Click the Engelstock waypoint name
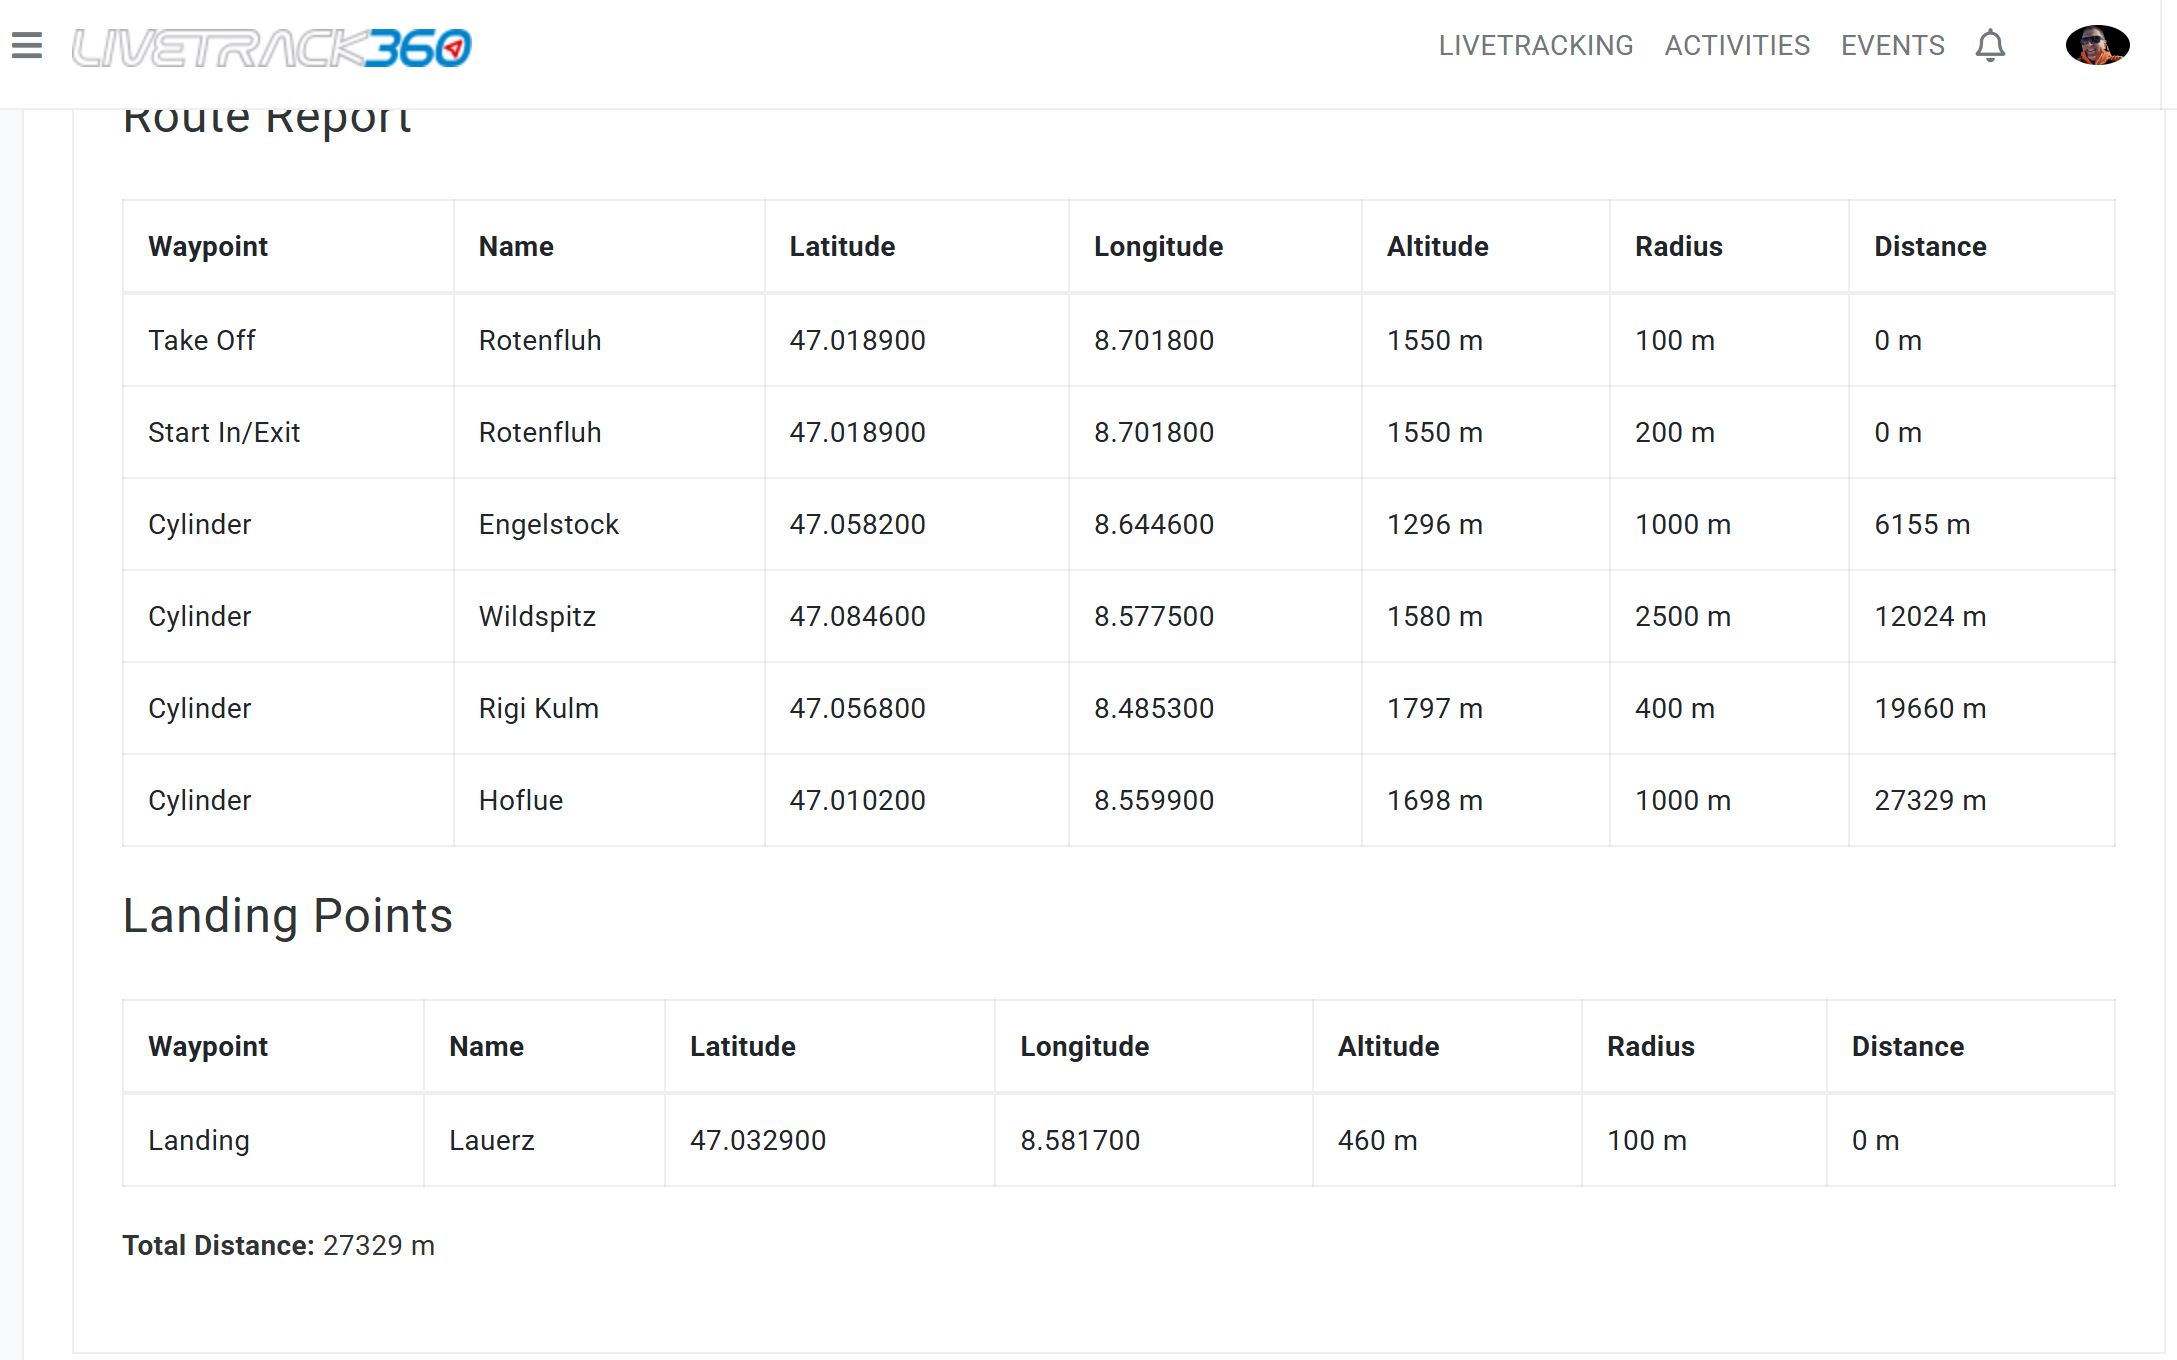The image size is (2177, 1360). pos(548,525)
